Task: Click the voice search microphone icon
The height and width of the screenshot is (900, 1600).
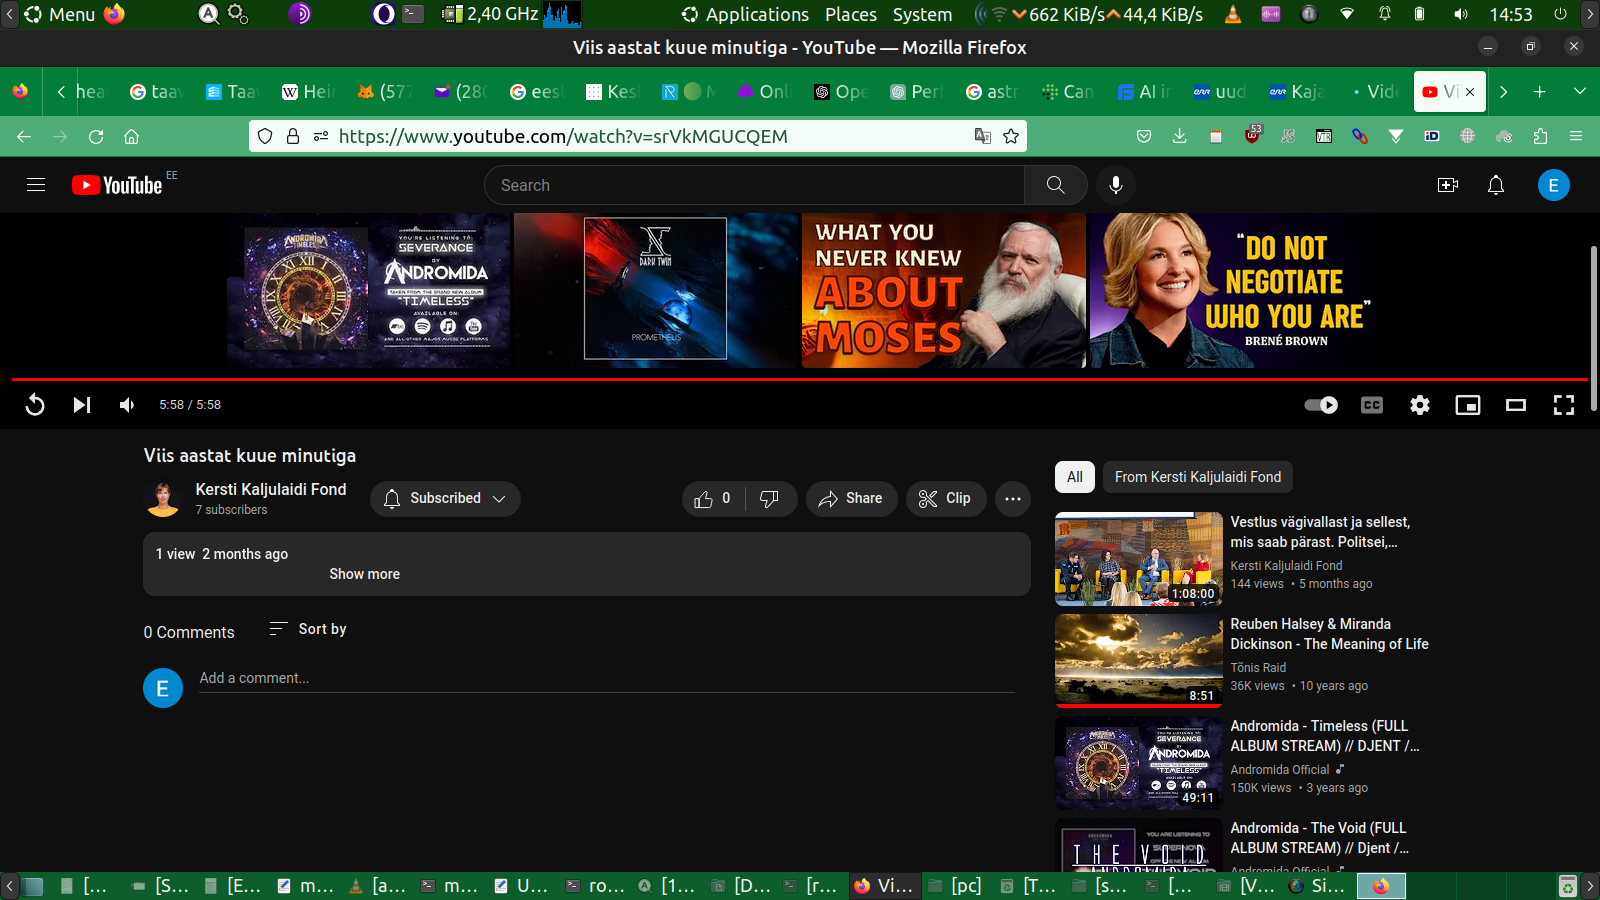Action: 1115,185
